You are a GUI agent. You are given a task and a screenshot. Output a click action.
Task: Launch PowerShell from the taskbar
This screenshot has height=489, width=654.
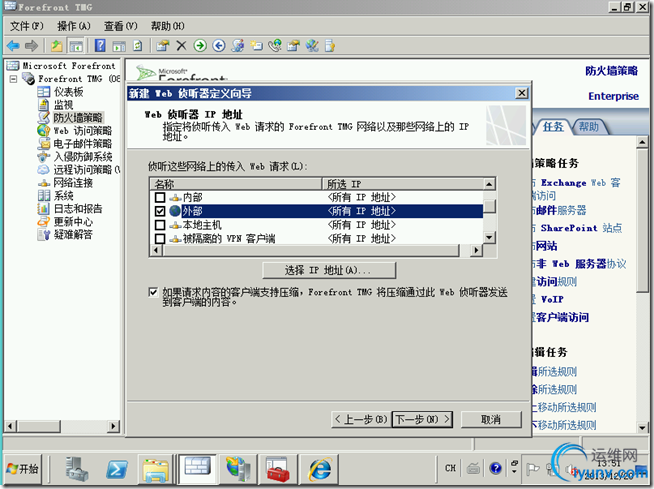[117, 469]
